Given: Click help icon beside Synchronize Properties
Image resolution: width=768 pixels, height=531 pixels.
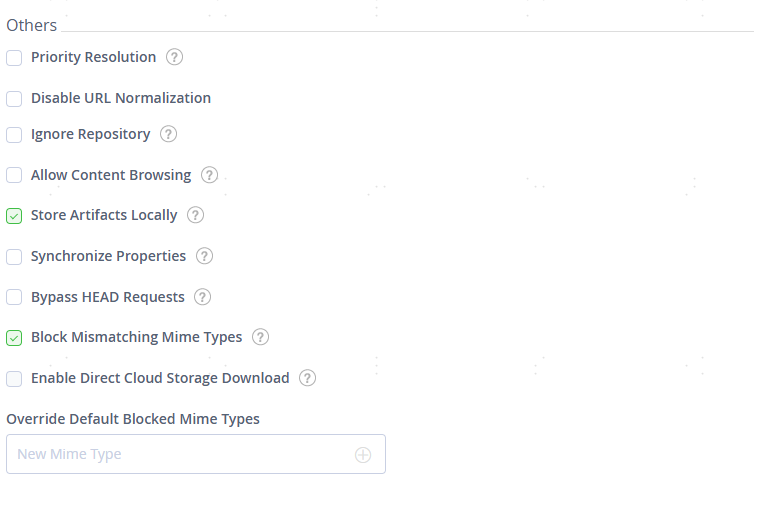Looking at the screenshot, I should point(204,256).
